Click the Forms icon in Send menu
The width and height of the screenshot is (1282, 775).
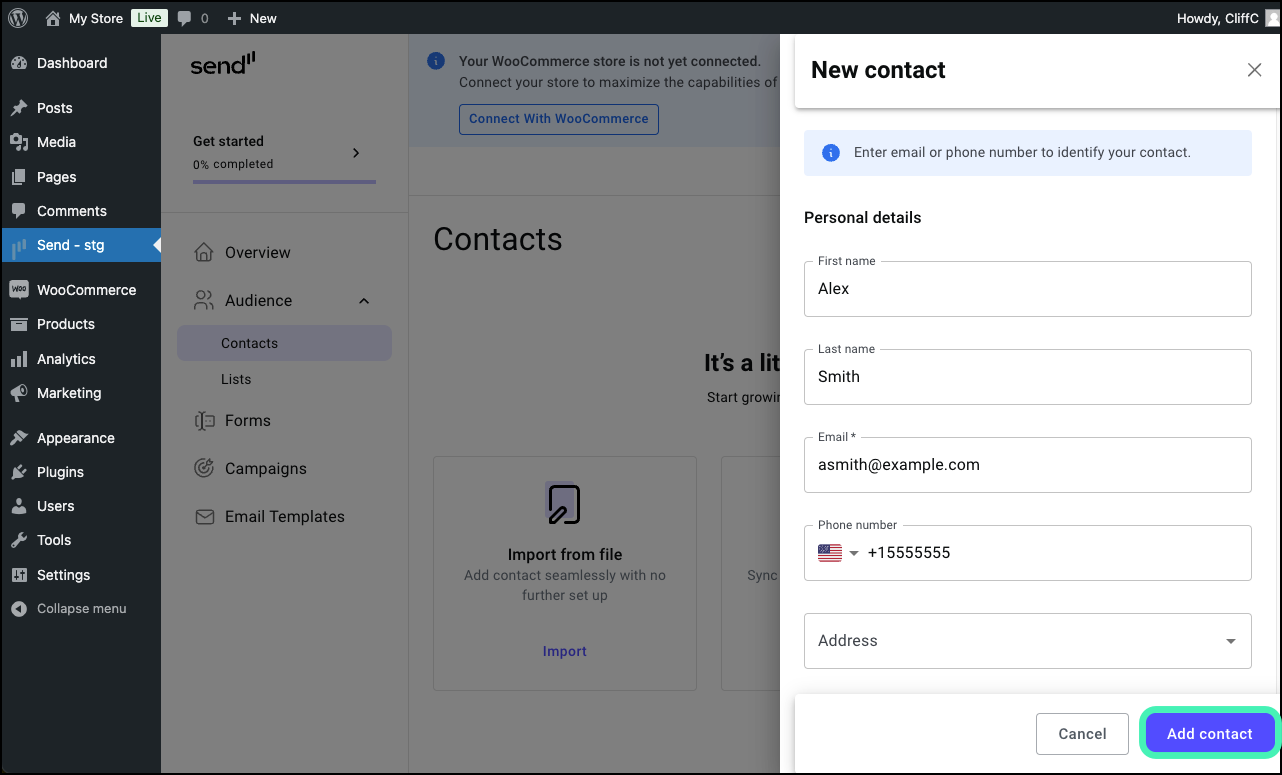point(204,421)
